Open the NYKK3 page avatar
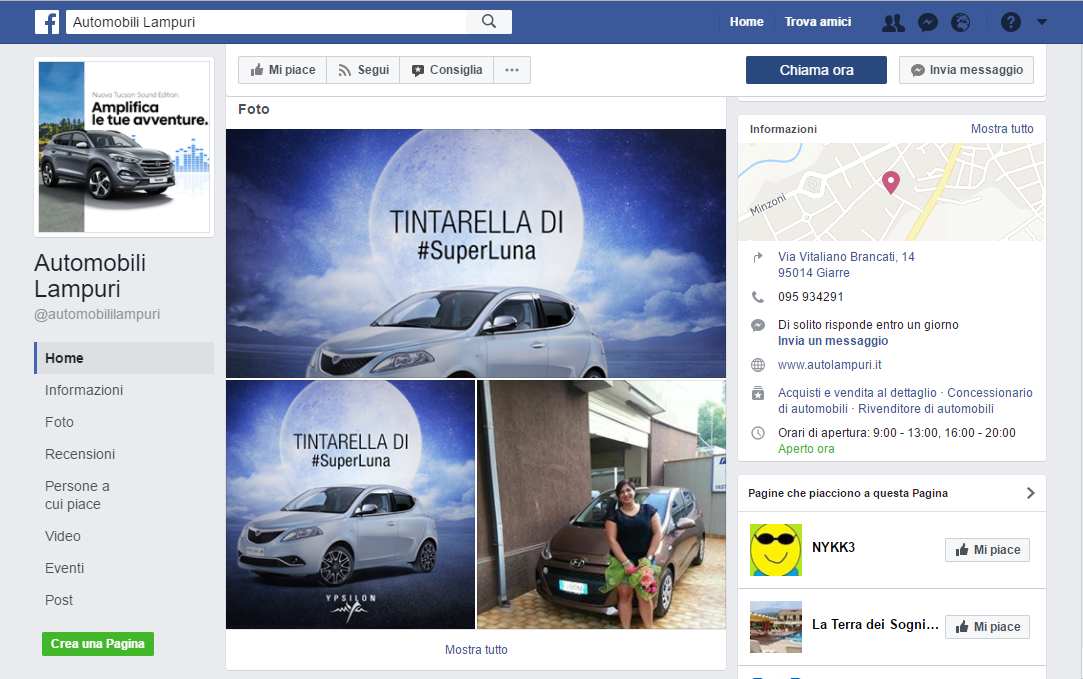 776,550
